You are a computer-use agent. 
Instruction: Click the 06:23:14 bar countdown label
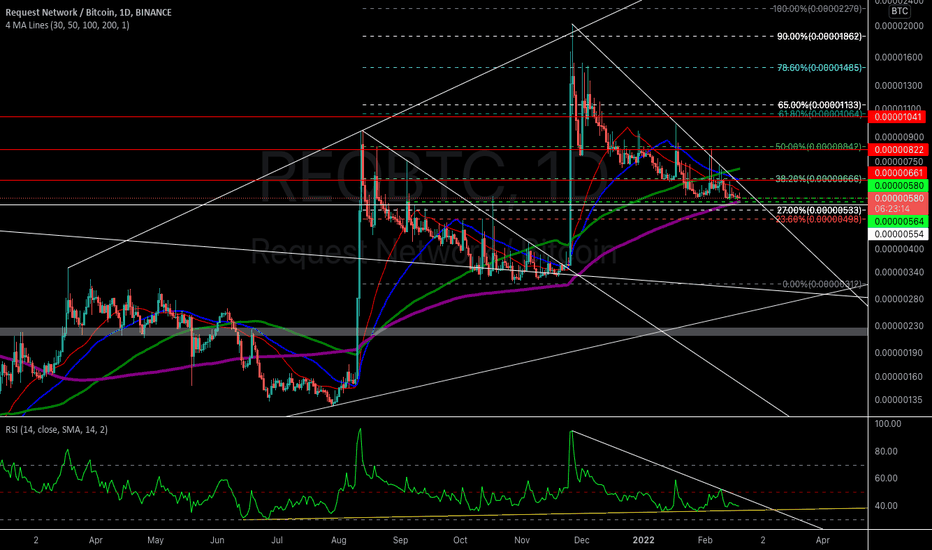click(892, 209)
